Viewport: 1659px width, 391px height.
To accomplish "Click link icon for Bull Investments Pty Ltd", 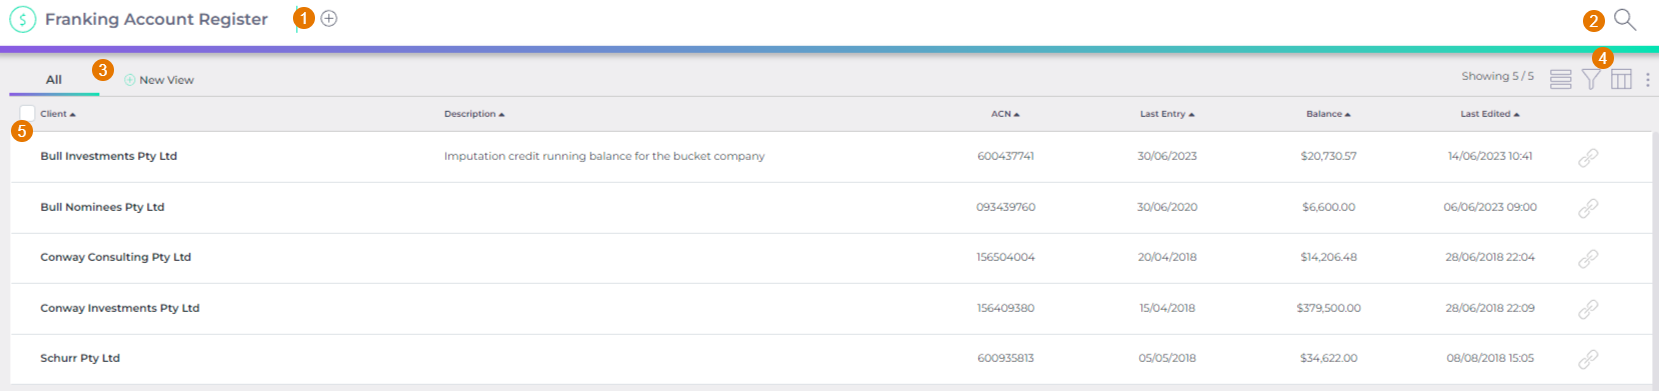I will click(x=1588, y=157).
